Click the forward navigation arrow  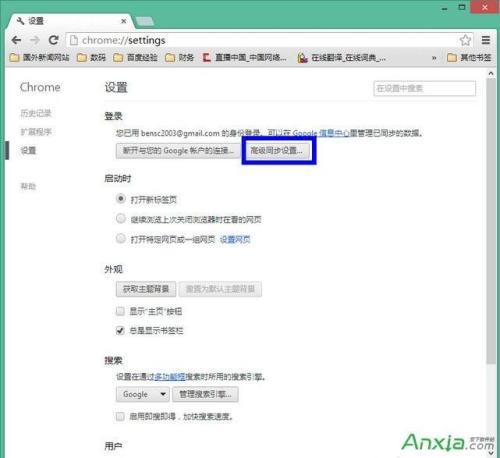(x=35, y=40)
